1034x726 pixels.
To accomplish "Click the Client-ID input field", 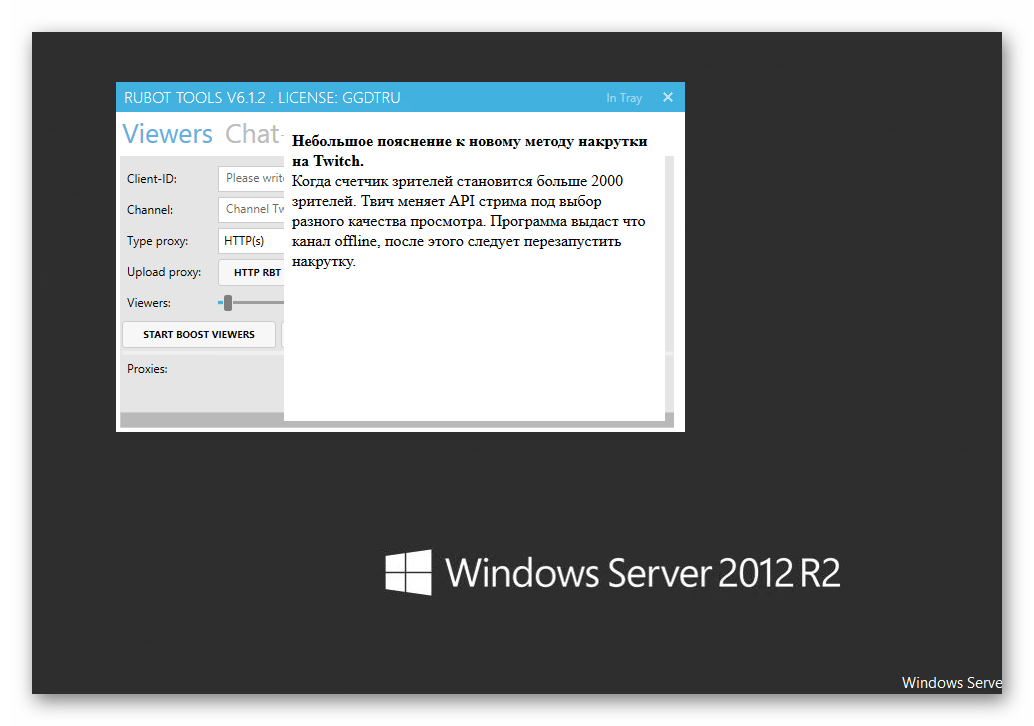I will coord(252,178).
